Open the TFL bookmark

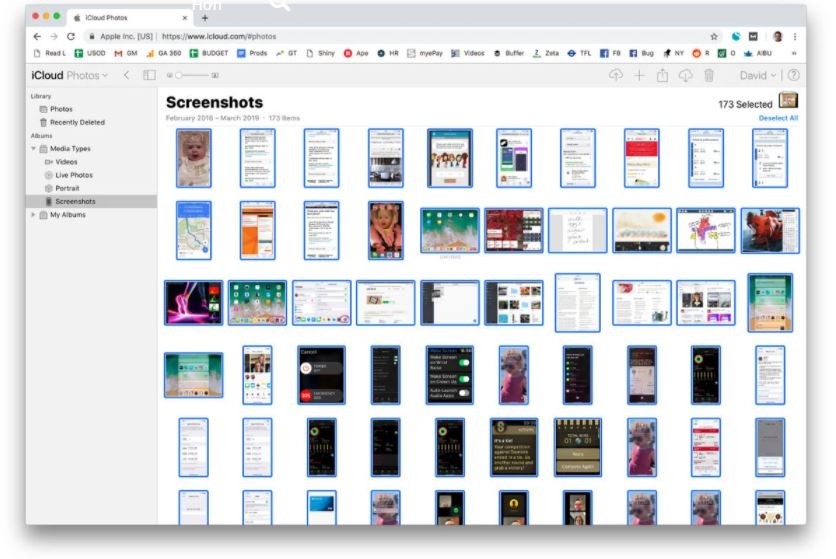[580, 53]
